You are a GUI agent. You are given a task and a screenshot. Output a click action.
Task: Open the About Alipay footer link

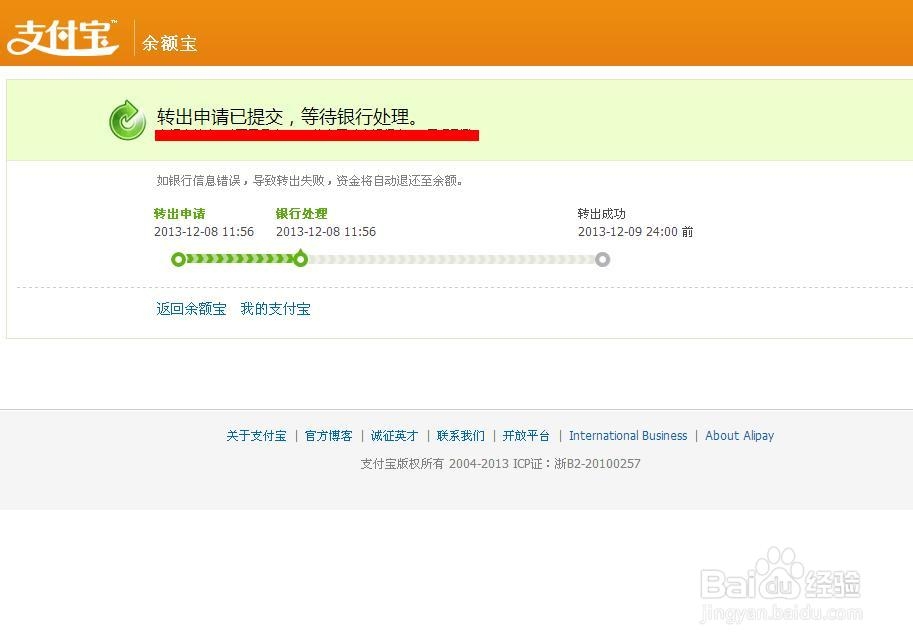click(739, 436)
